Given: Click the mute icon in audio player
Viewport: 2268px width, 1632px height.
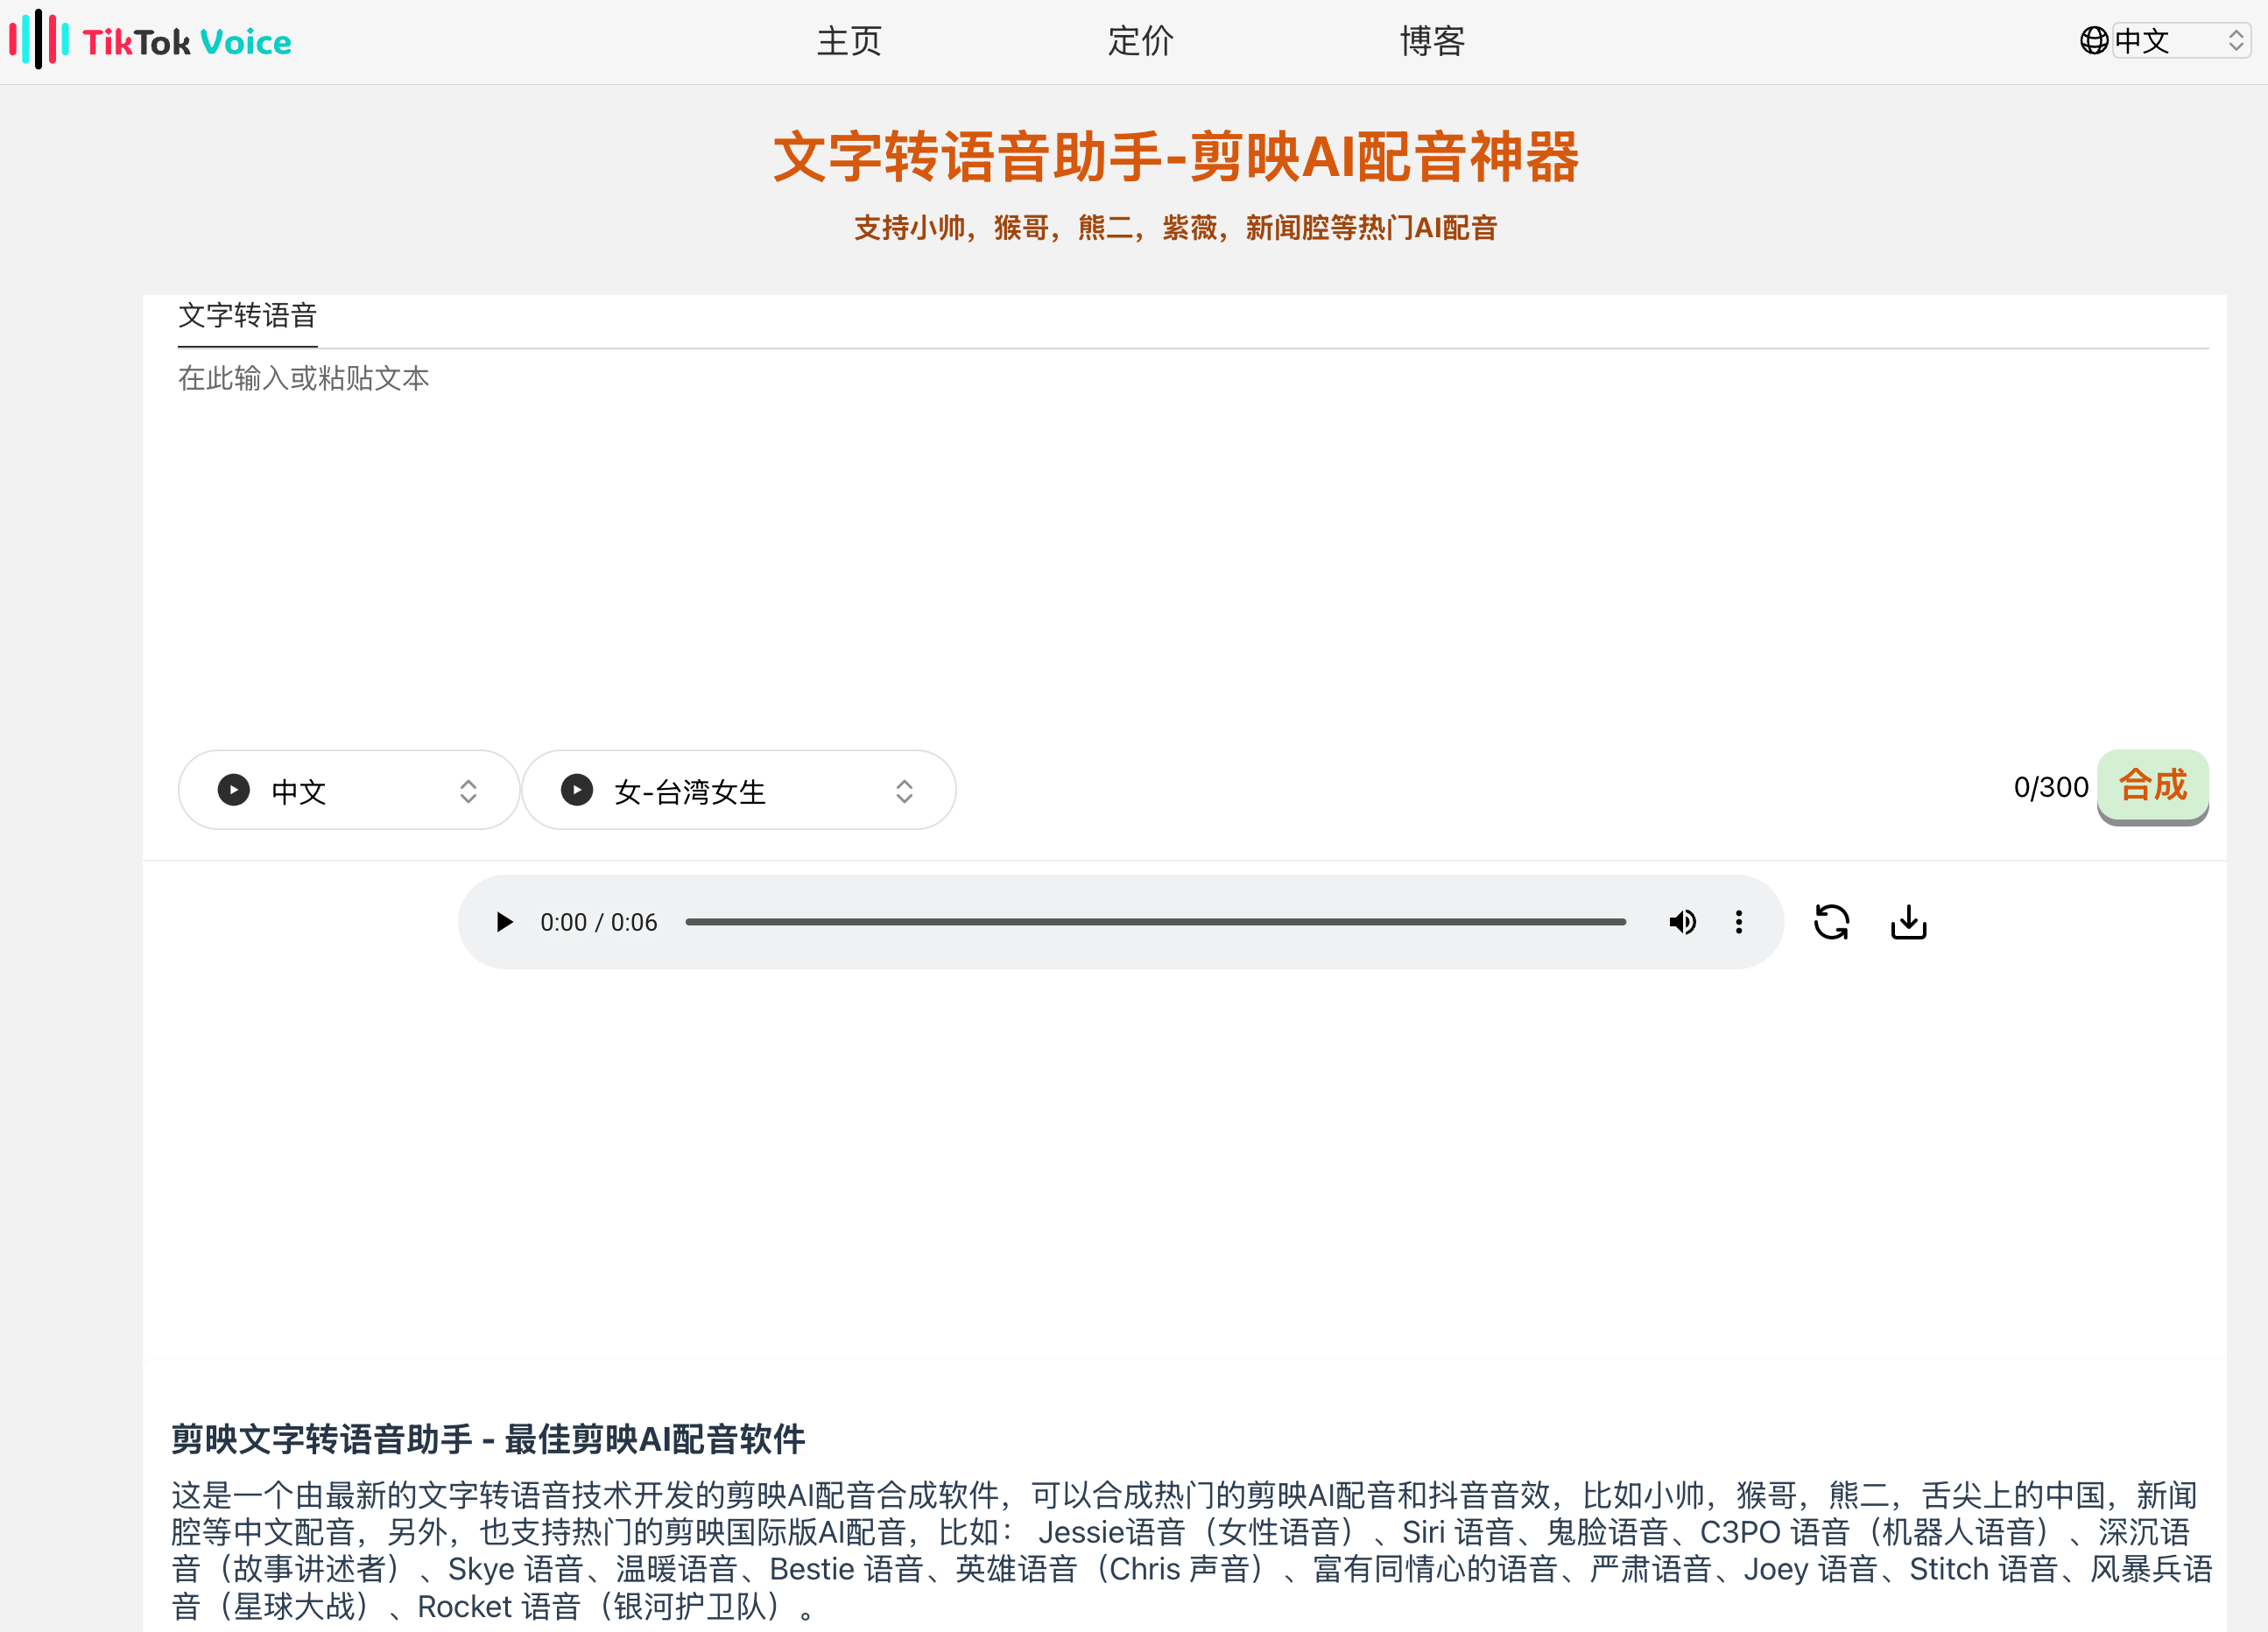Looking at the screenshot, I should pos(1681,921).
